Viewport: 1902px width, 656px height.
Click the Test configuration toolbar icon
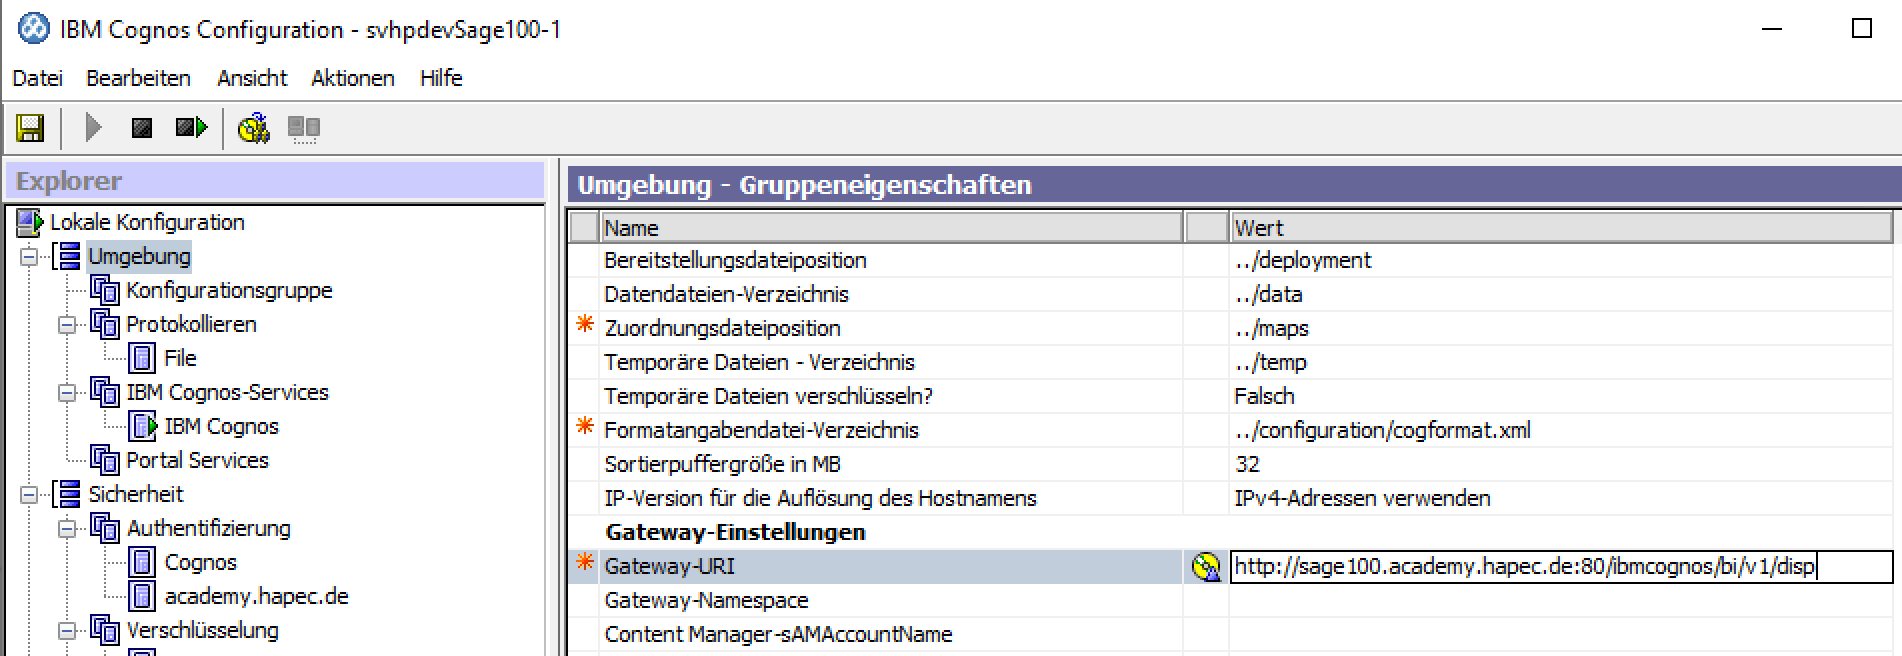point(253,128)
